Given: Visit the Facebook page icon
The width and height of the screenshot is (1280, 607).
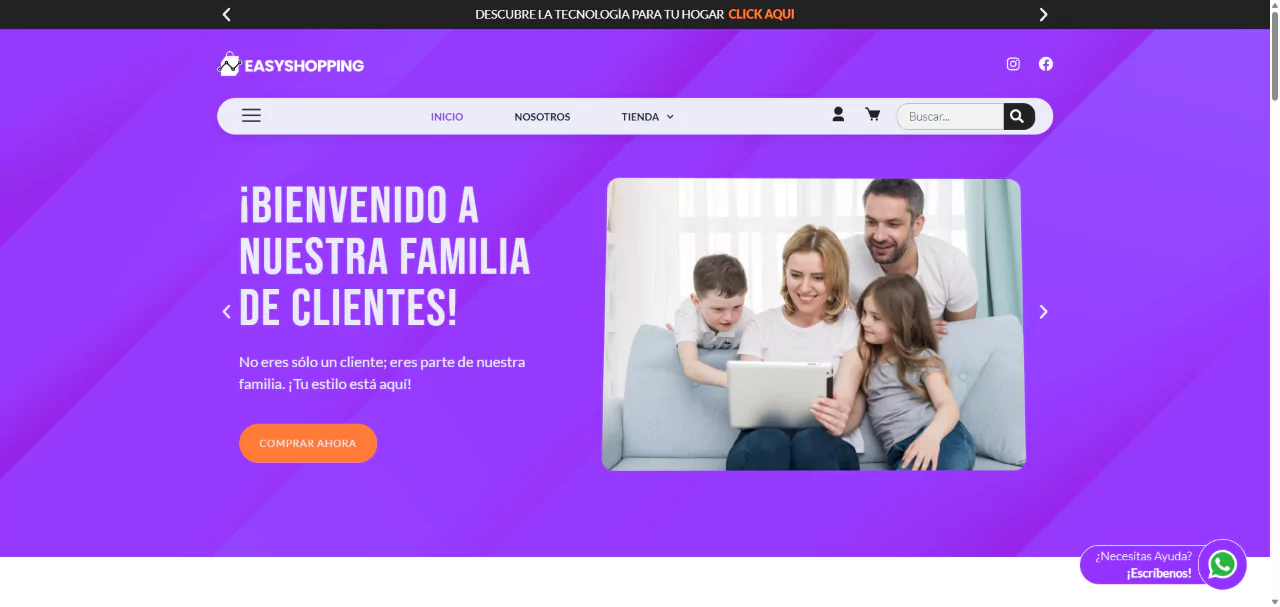Looking at the screenshot, I should pos(1046,64).
